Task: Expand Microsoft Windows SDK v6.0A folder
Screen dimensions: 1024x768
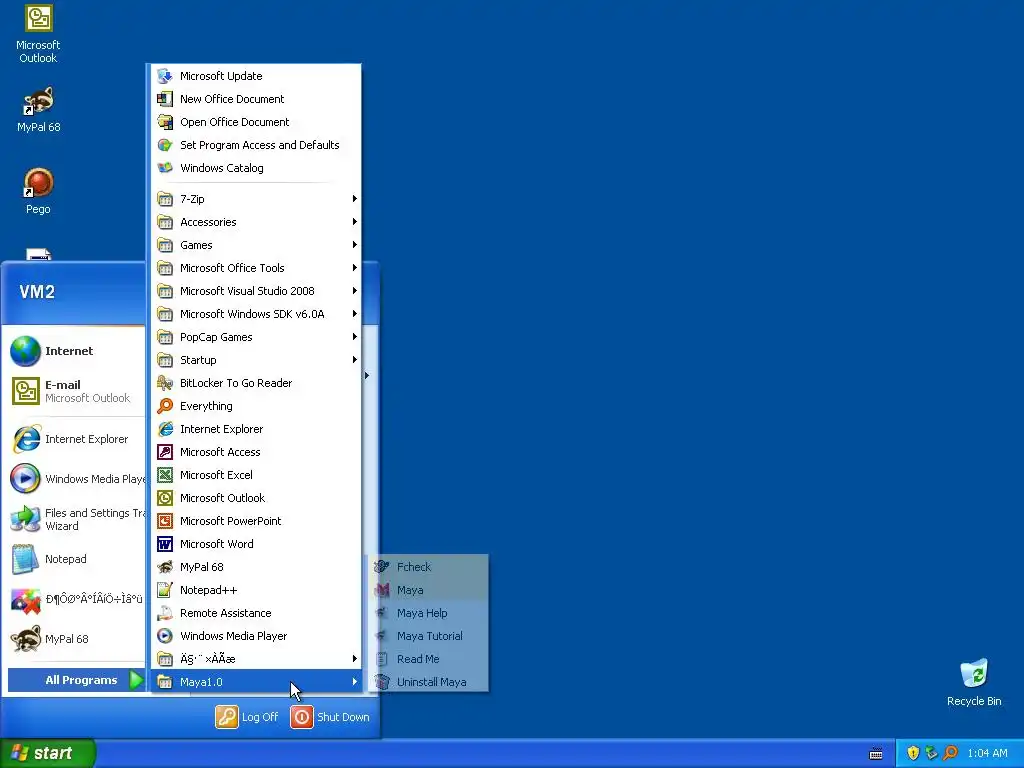Action: [256, 314]
